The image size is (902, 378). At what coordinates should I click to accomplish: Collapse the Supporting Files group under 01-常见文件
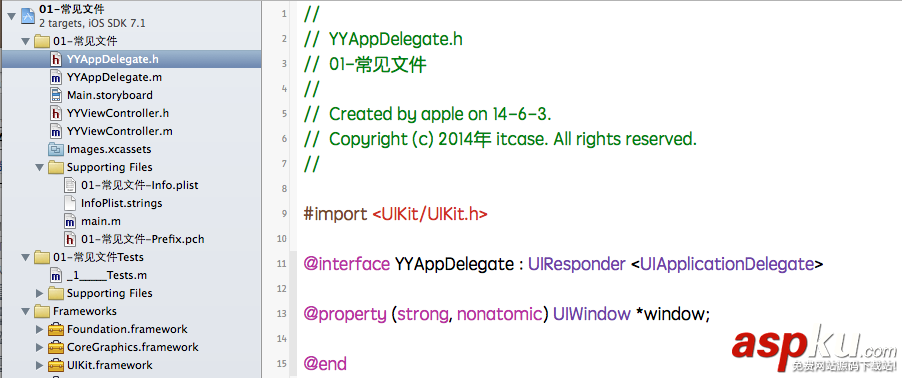(x=39, y=167)
